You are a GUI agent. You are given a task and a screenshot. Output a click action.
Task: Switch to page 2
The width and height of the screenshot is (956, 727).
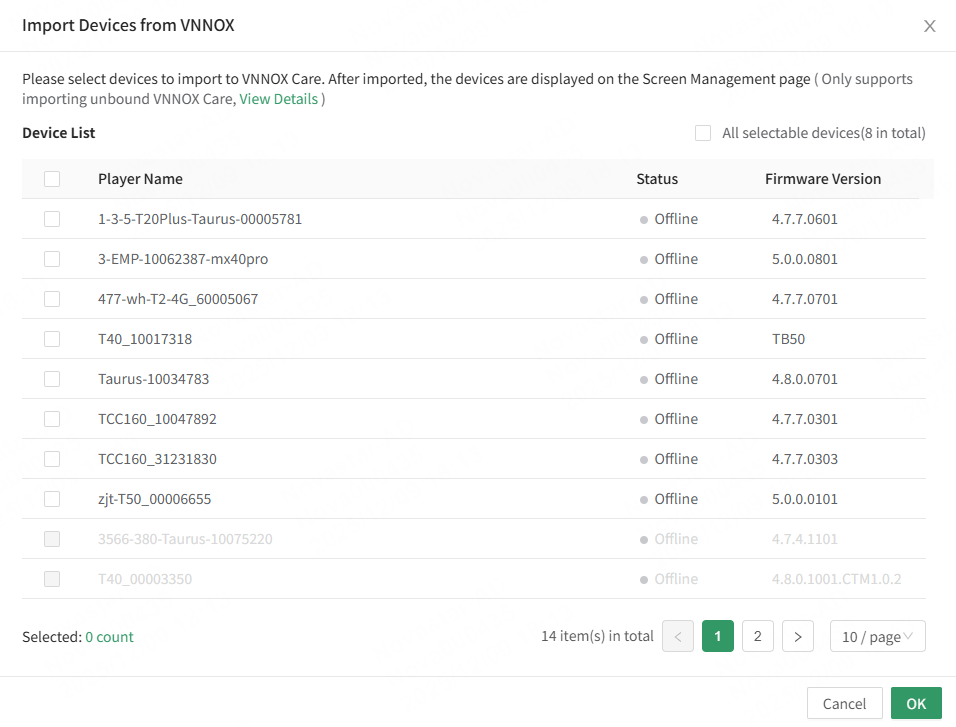(x=757, y=637)
